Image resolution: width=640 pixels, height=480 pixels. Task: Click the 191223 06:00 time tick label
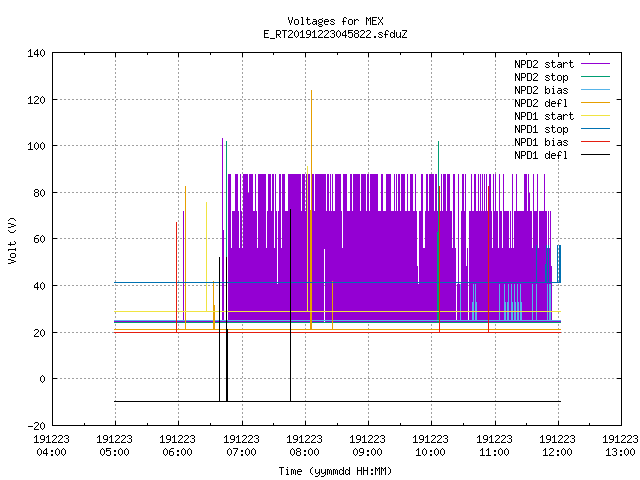tap(178, 446)
